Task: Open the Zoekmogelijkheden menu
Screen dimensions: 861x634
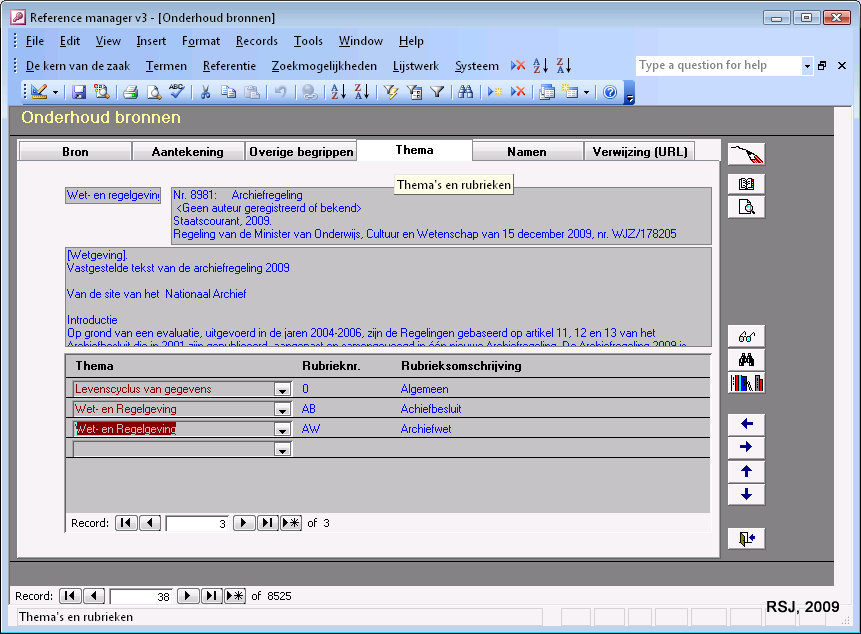Action: 324,66
